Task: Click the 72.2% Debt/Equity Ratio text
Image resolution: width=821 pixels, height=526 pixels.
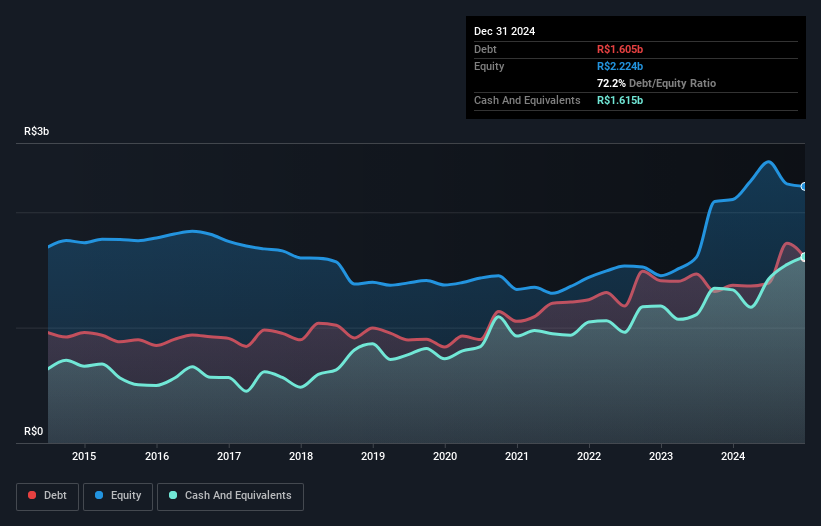Action: (x=657, y=83)
